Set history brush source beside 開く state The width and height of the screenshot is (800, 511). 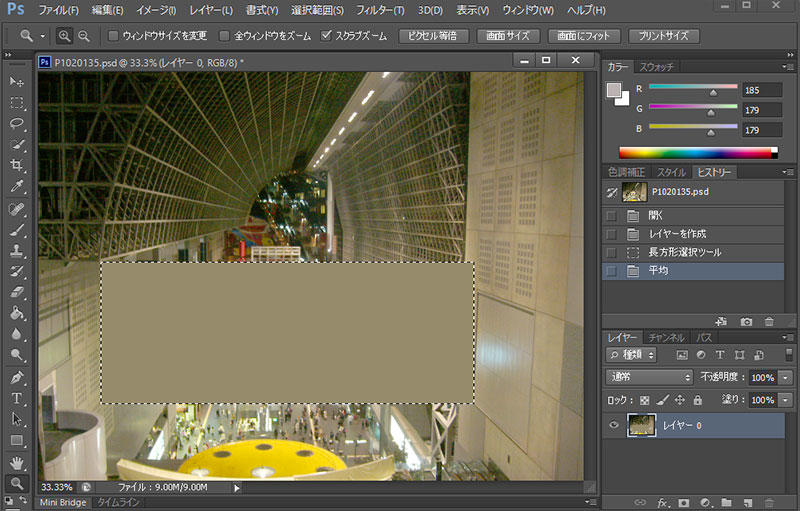click(611, 216)
